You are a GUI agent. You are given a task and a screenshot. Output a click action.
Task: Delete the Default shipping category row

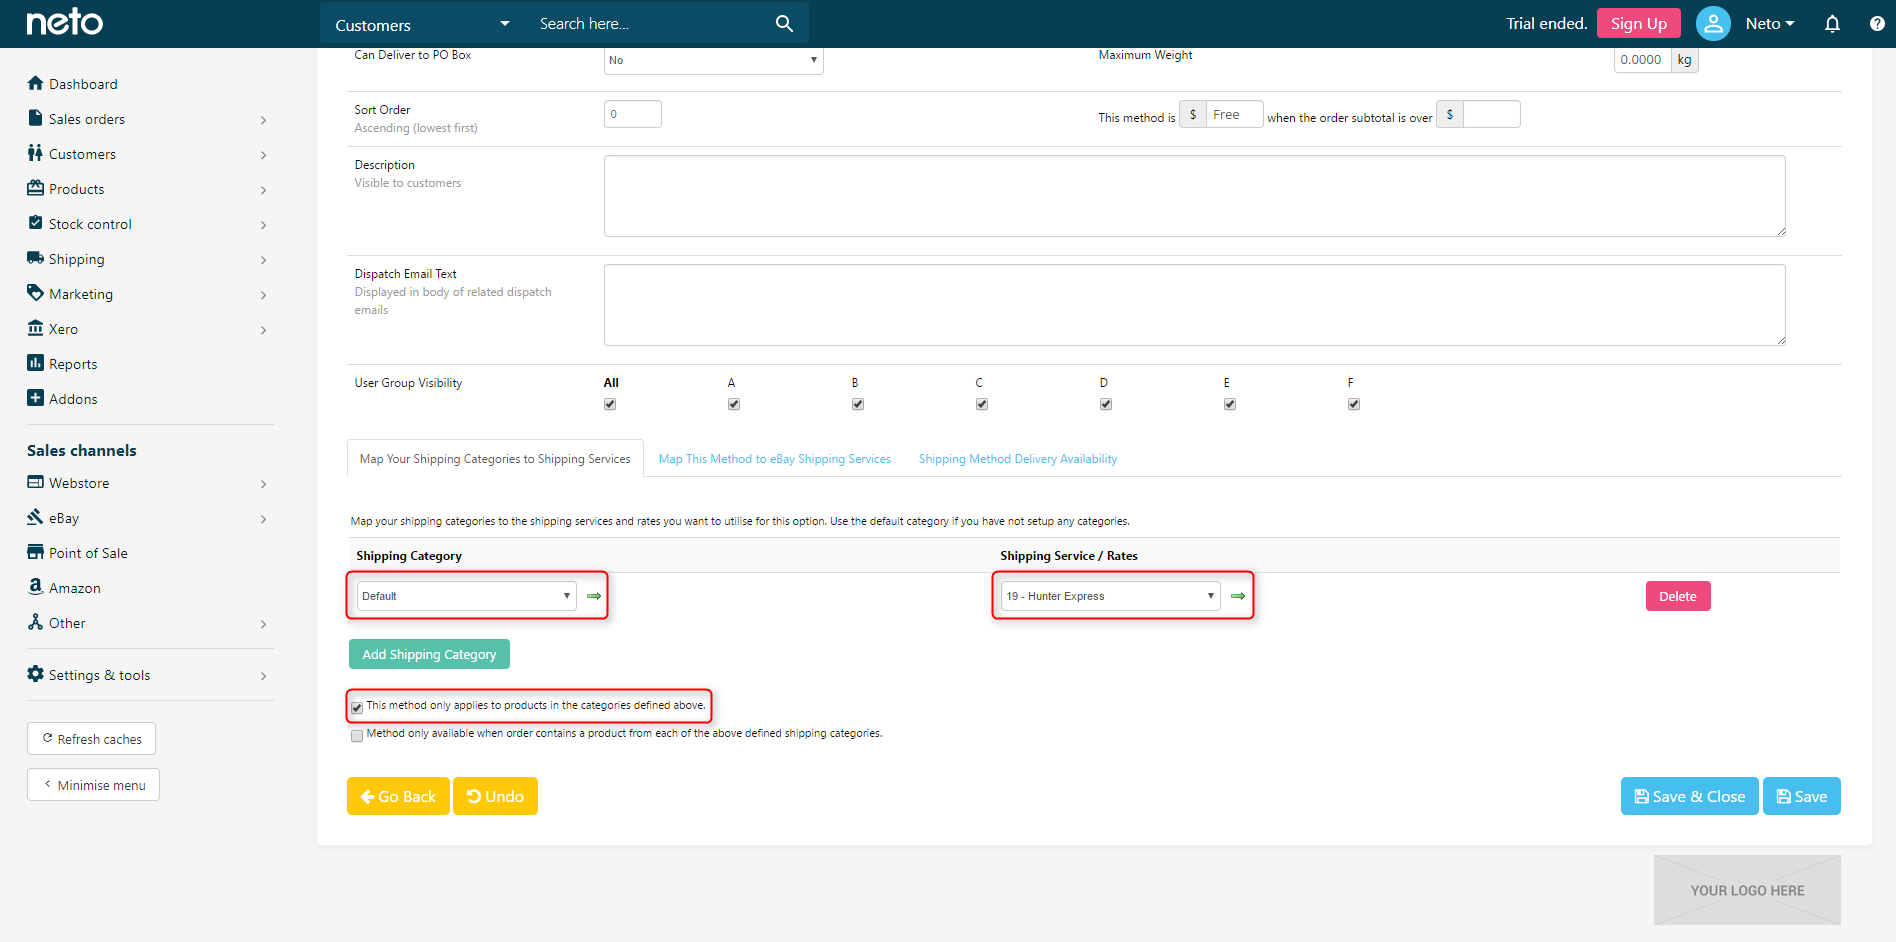1678,596
